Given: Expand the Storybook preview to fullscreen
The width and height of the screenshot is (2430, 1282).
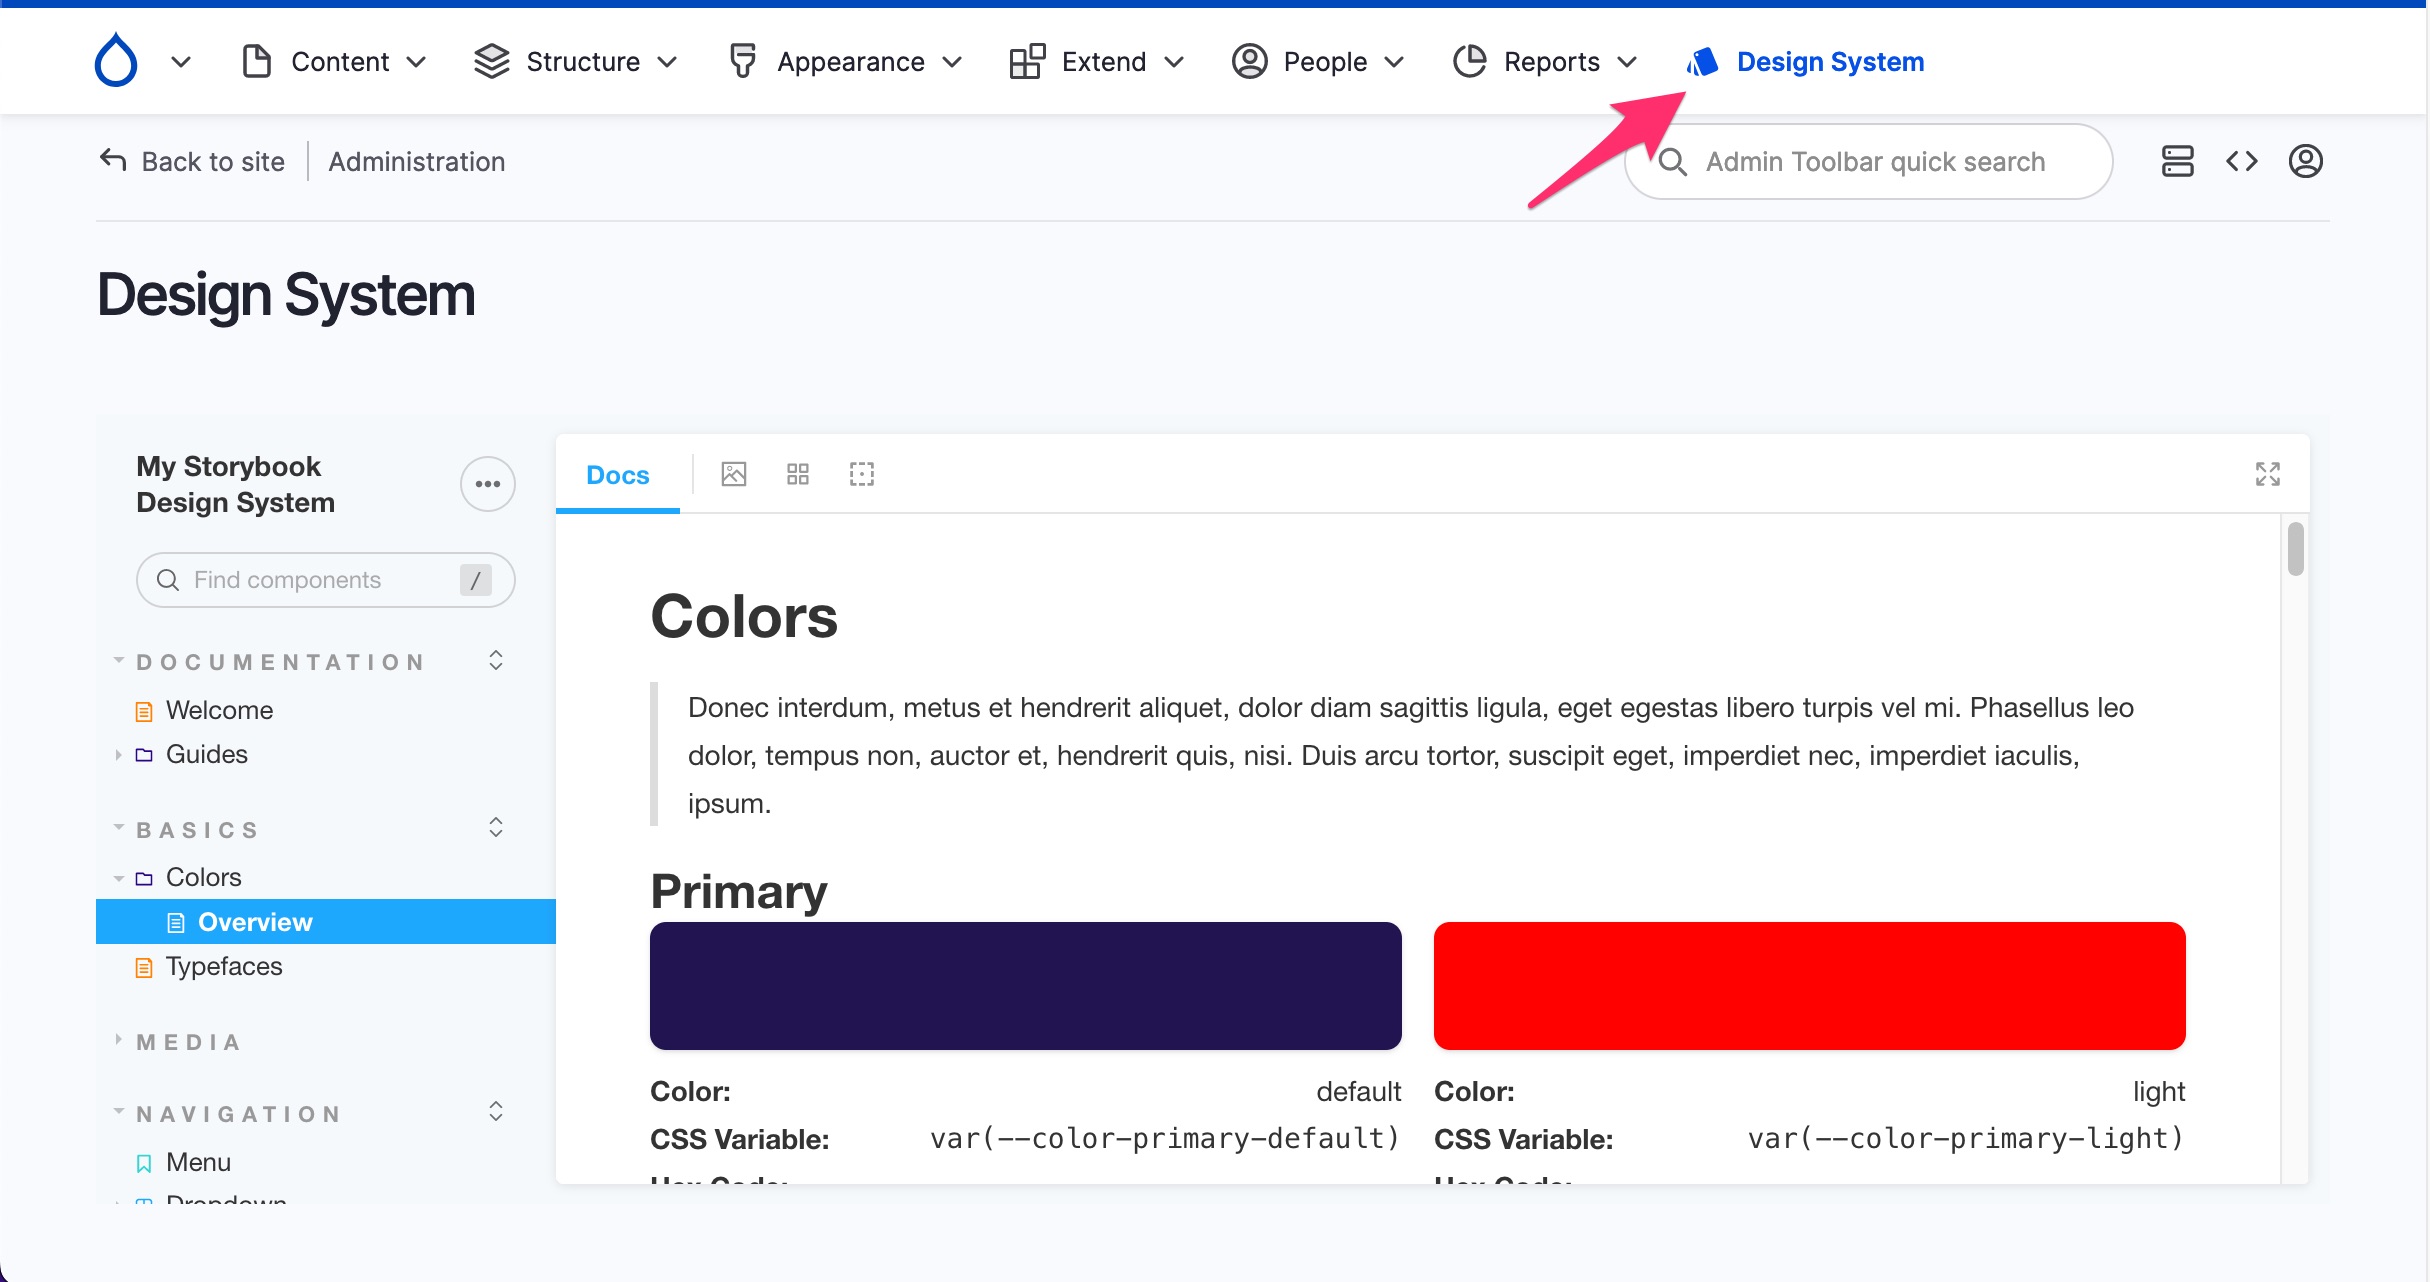Looking at the screenshot, I should (x=2267, y=474).
